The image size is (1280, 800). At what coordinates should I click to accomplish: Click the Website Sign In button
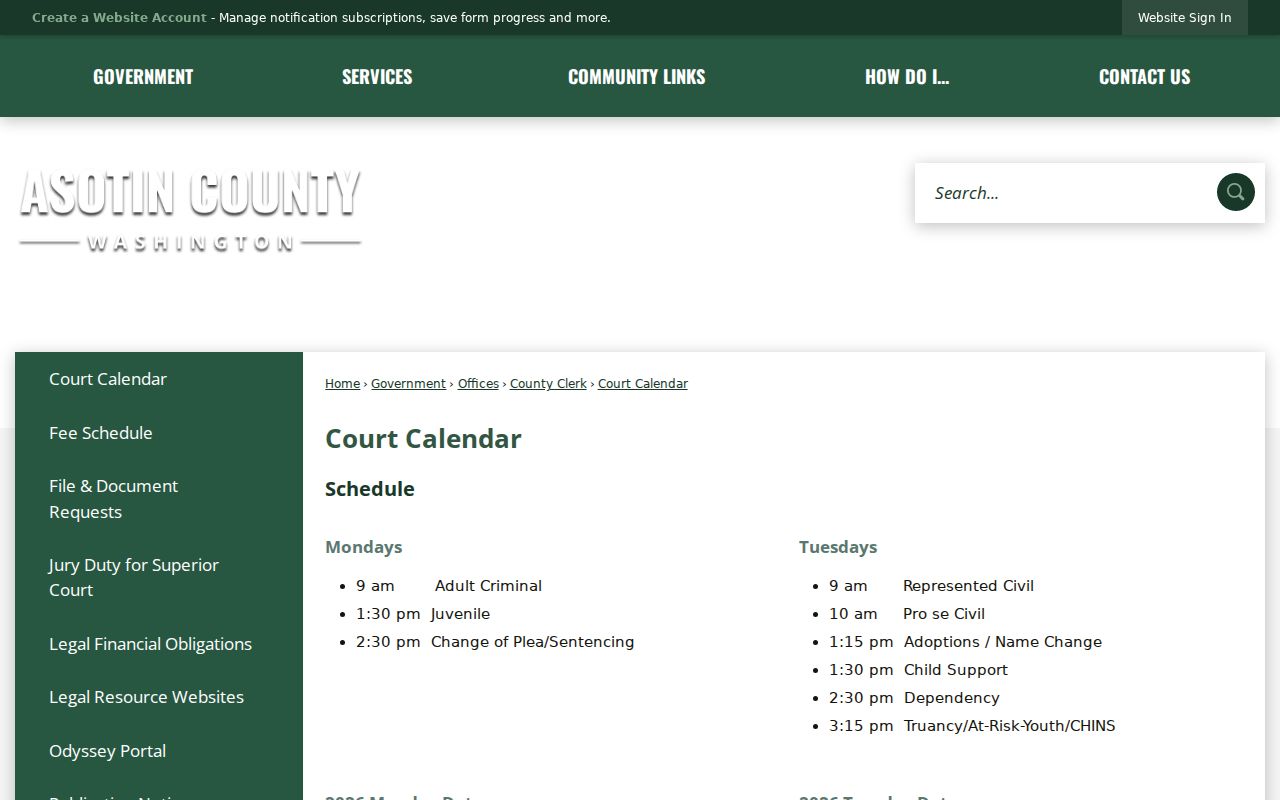1184,18
